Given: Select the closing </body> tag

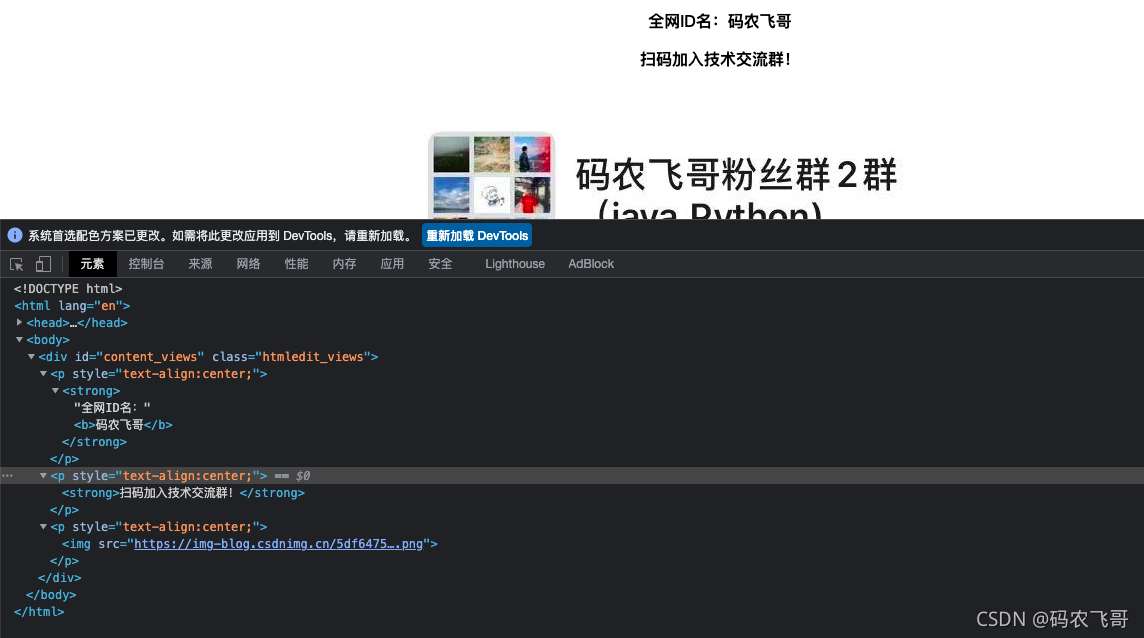Looking at the screenshot, I should [x=51, y=595].
